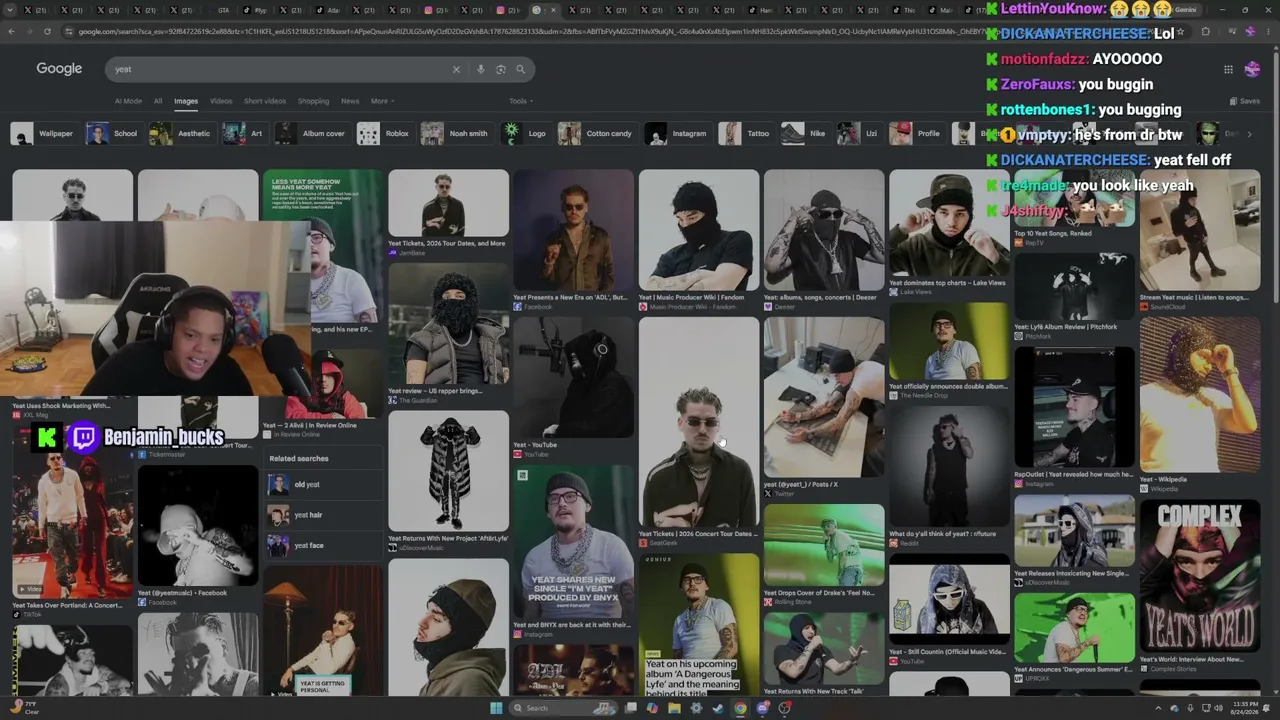Expand the Tools dropdown
The height and width of the screenshot is (720, 1280).
(520, 101)
